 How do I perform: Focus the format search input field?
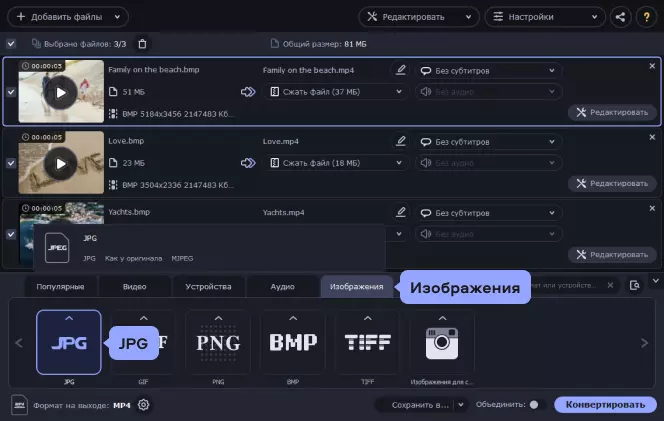click(x=567, y=285)
